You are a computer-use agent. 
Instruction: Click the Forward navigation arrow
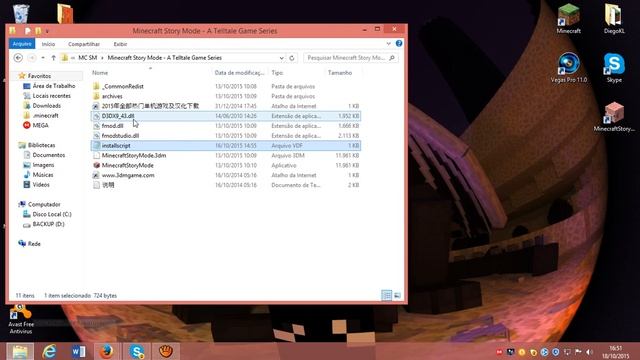coord(32,58)
